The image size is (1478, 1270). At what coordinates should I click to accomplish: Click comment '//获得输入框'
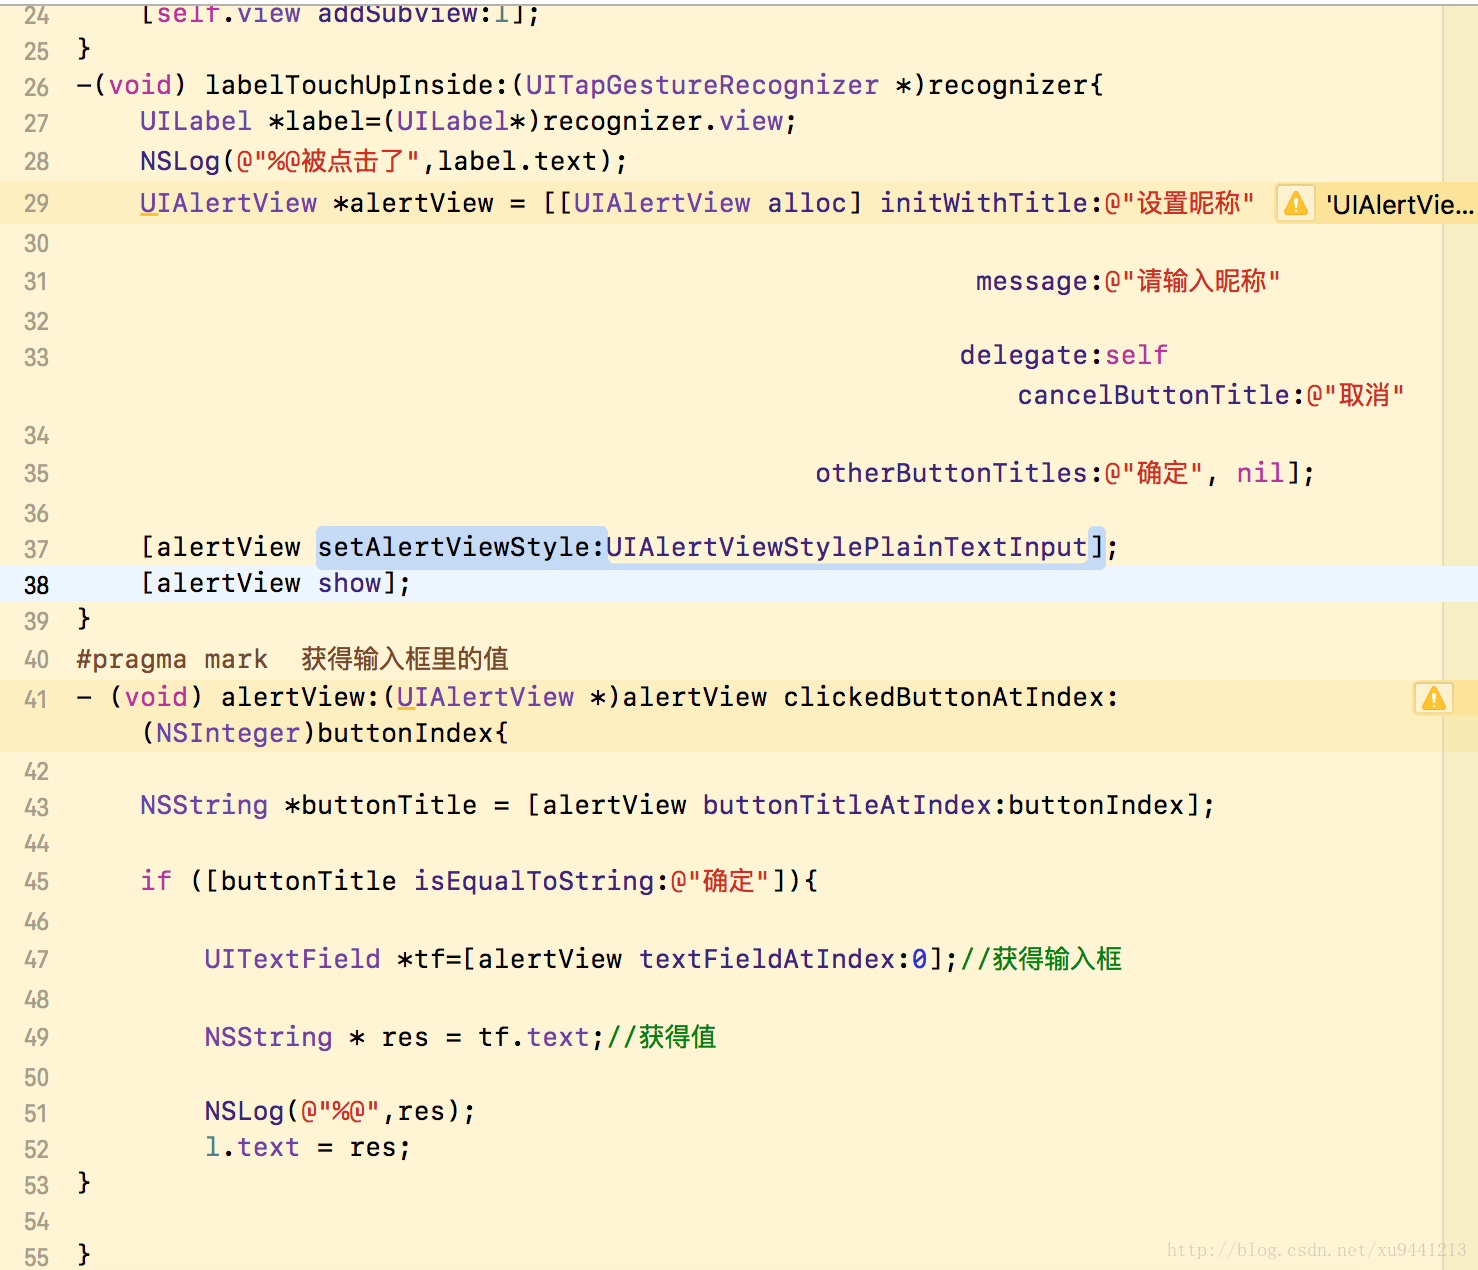[1041, 959]
